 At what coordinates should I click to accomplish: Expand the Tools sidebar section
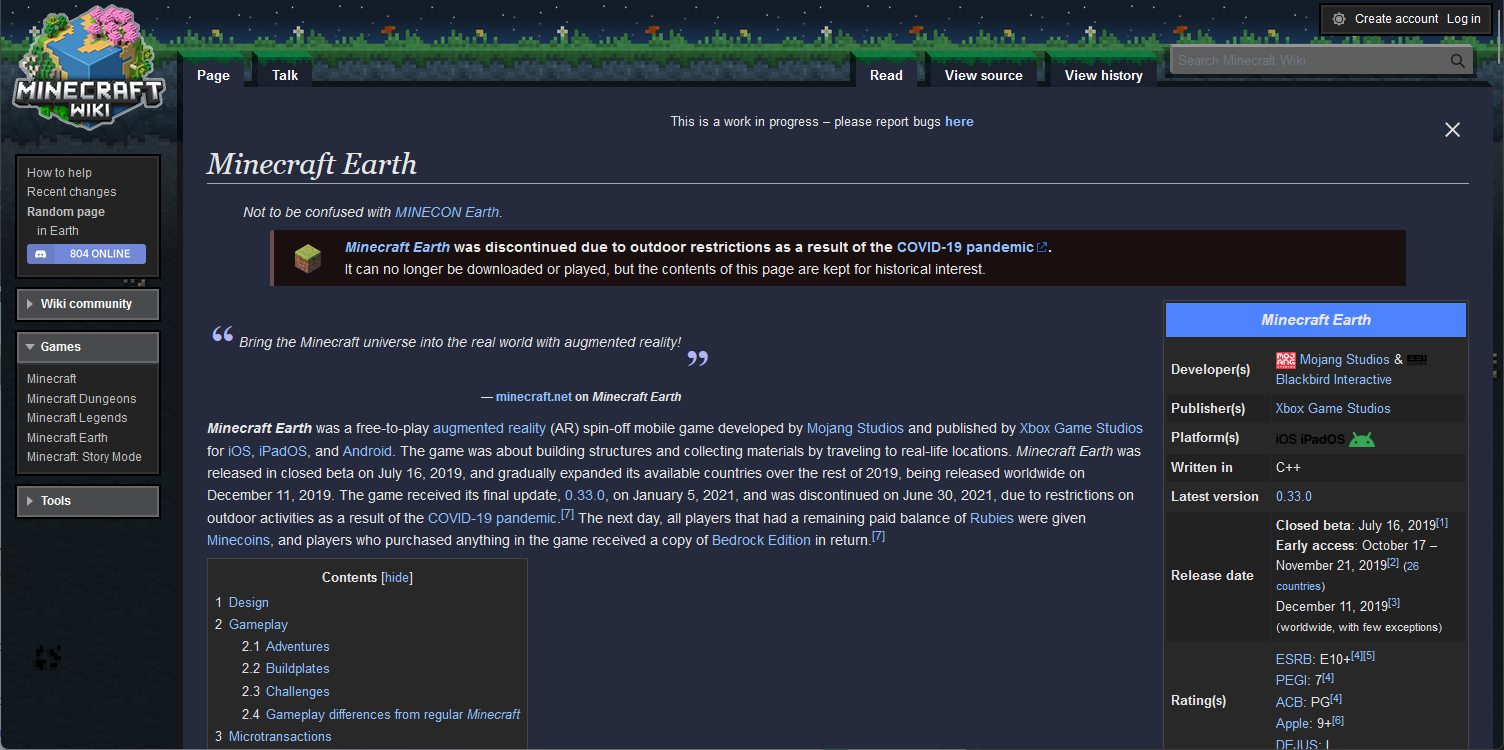coord(88,501)
